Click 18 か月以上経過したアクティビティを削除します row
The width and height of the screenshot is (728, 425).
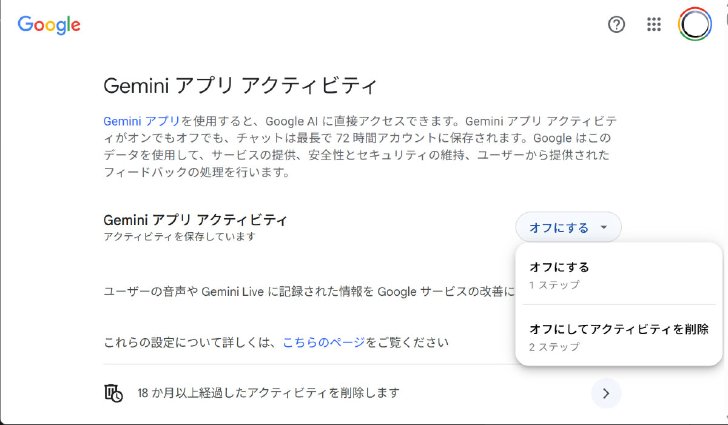(x=362, y=393)
